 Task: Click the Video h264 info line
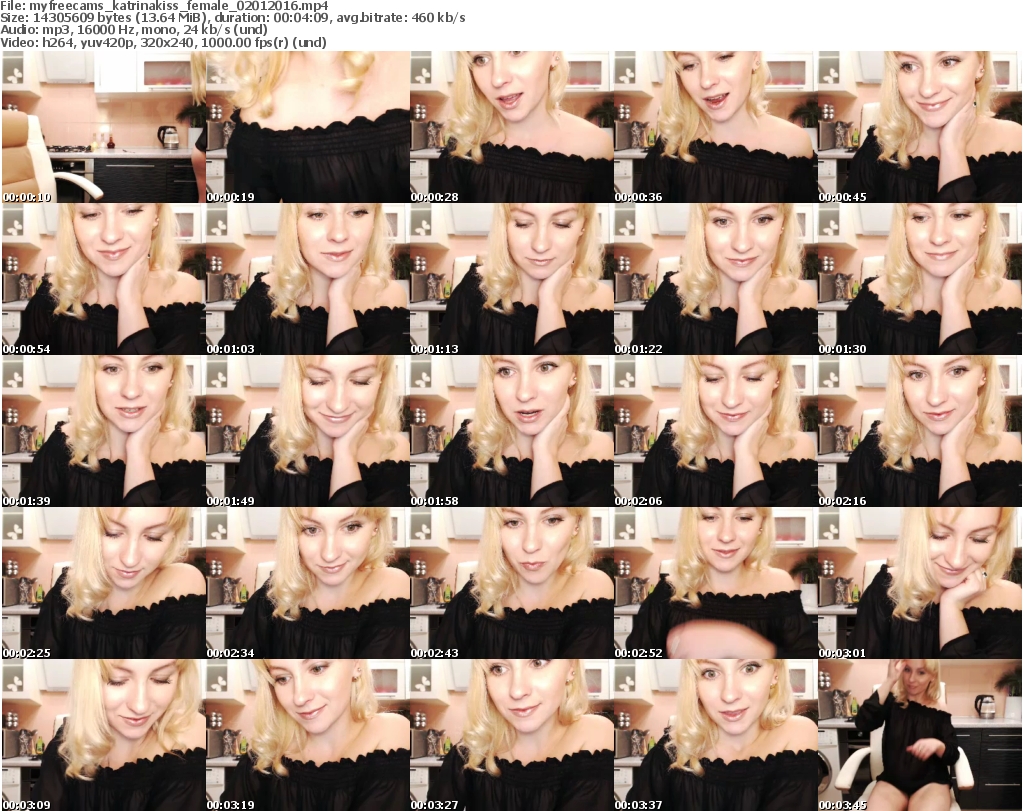point(163,42)
